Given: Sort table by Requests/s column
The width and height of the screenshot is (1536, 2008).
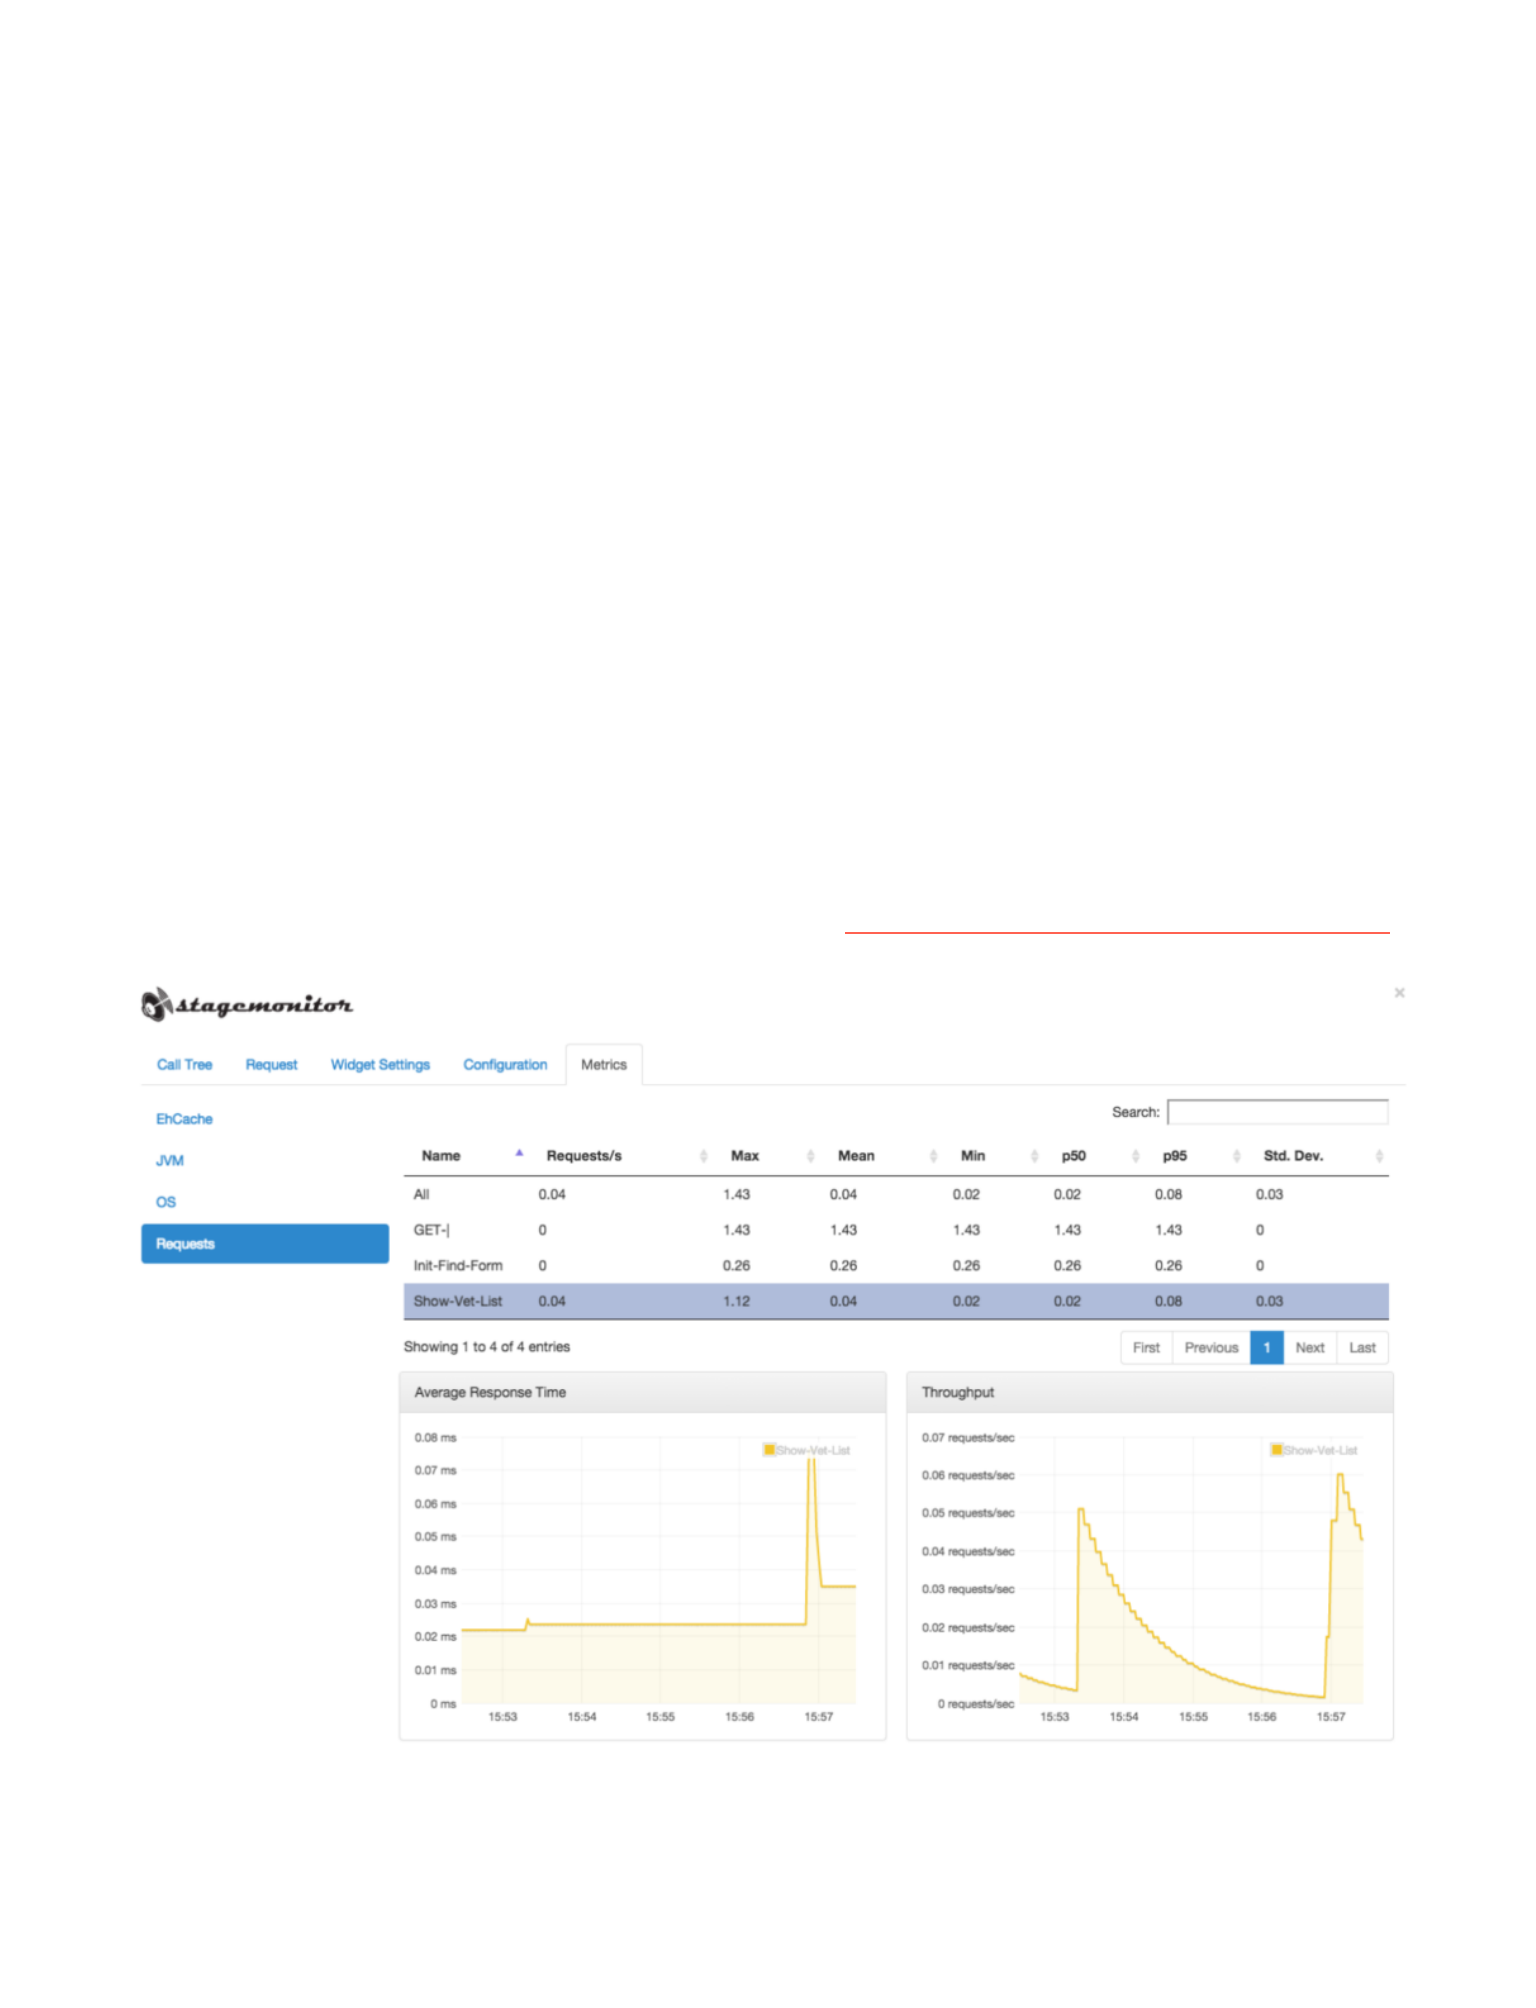Looking at the screenshot, I should (621, 1156).
